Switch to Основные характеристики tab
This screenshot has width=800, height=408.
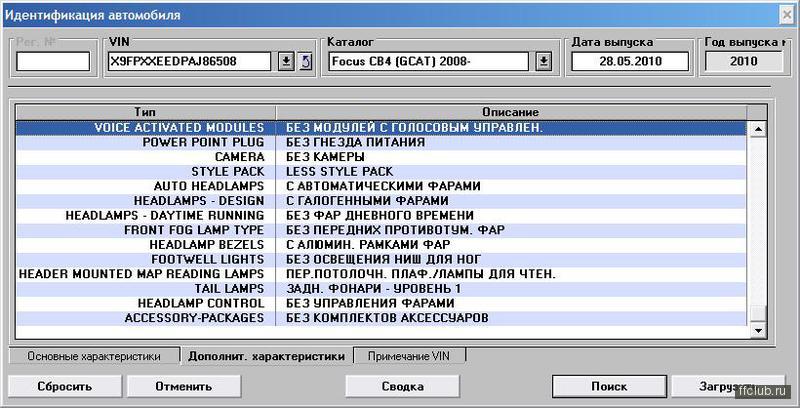pyautogui.click(x=94, y=356)
